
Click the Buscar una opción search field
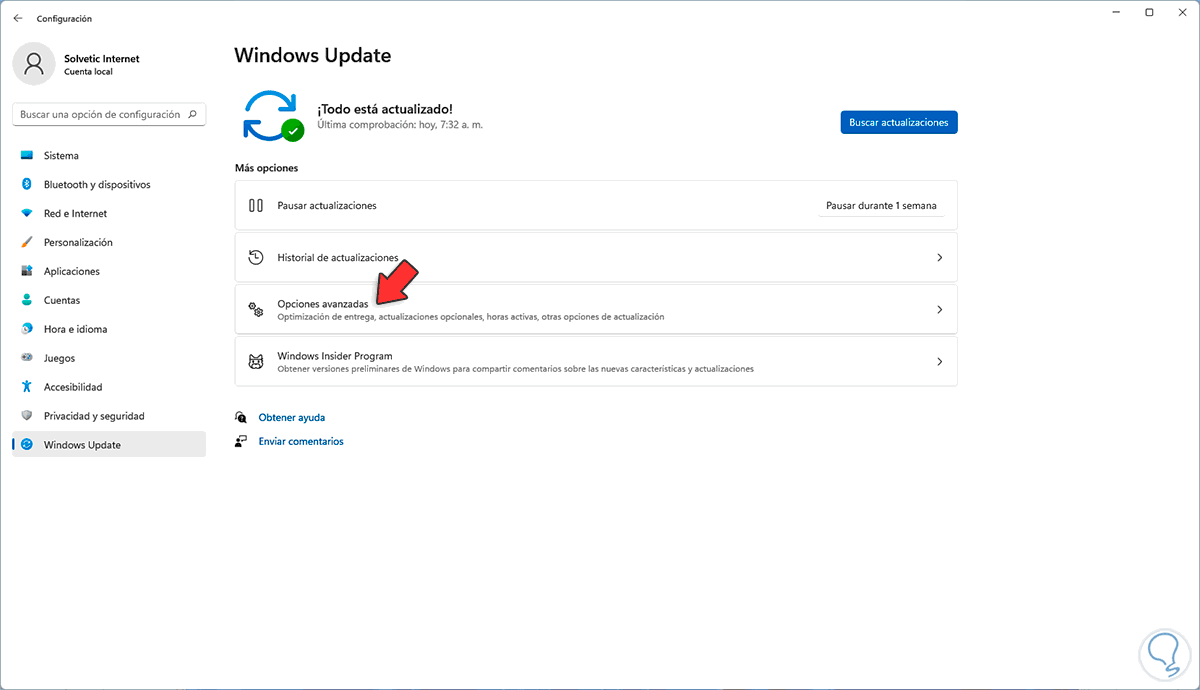109,114
